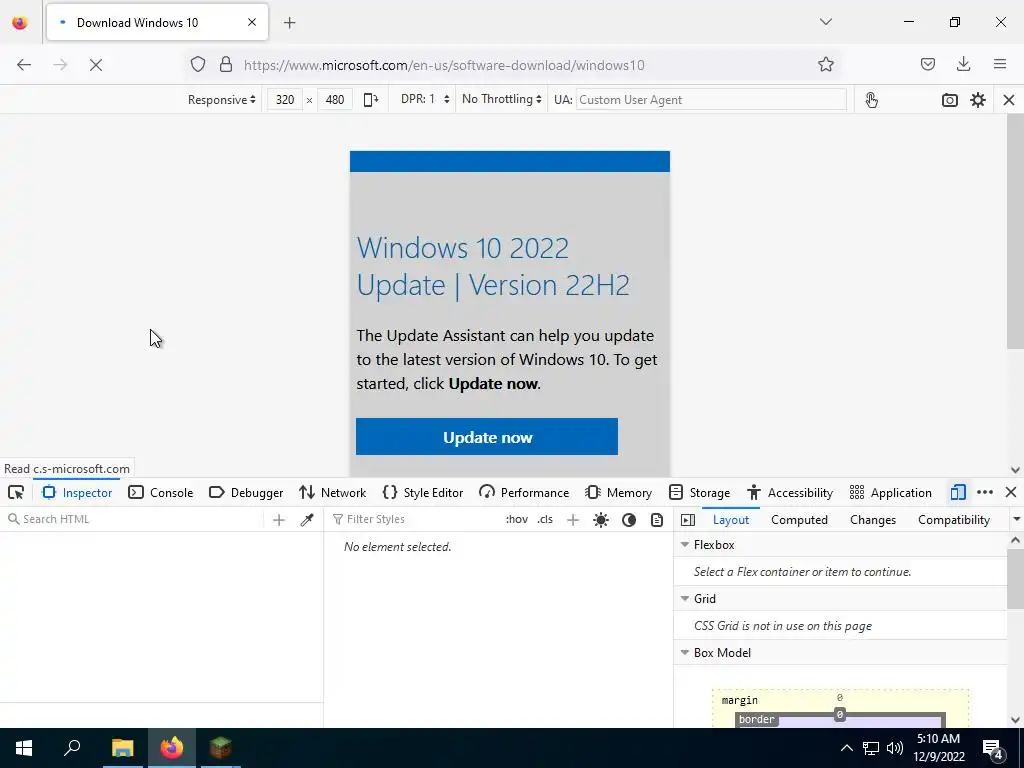Open the list all tabs dropdown
Viewport: 1024px width, 768px height.
825,22
